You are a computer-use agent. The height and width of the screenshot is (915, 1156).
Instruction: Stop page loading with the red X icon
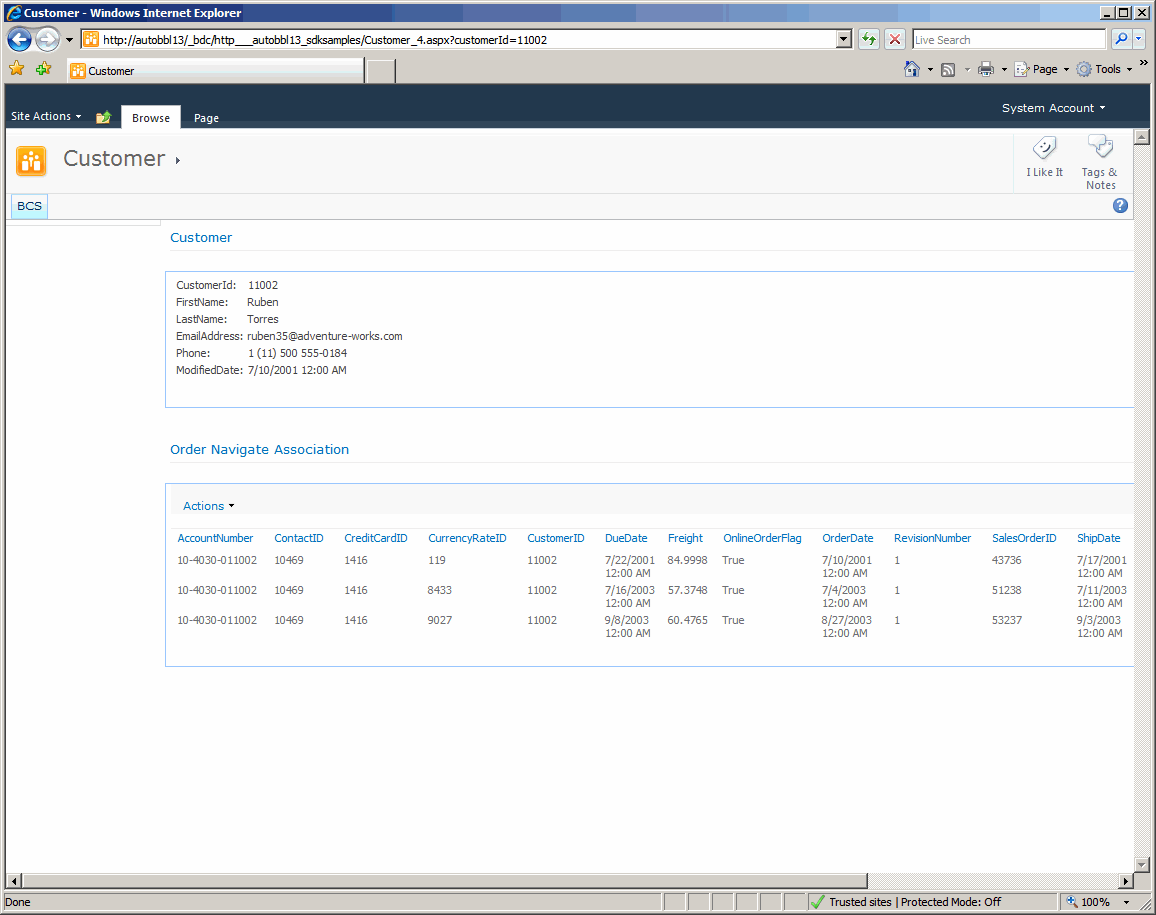(x=894, y=39)
